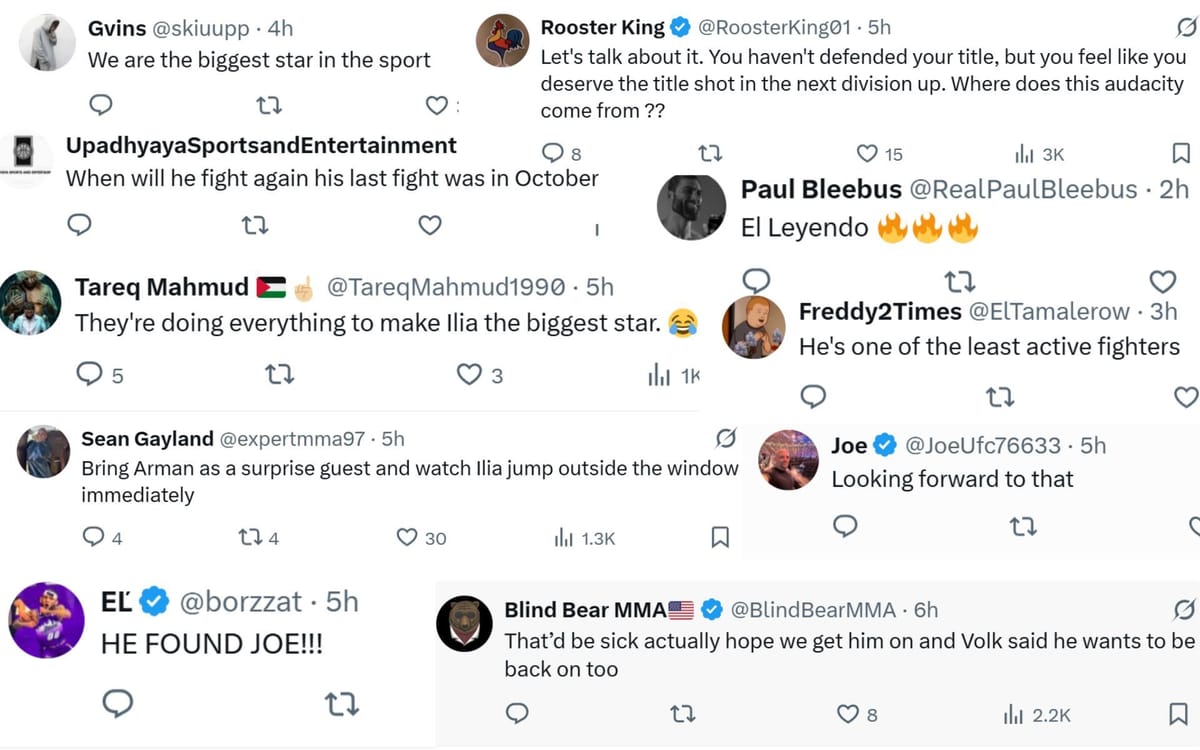Click the reply icon on Freddy2Times' tweet
The width and height of the screenshot is (1200, 750).
click(x=813, y=397)
